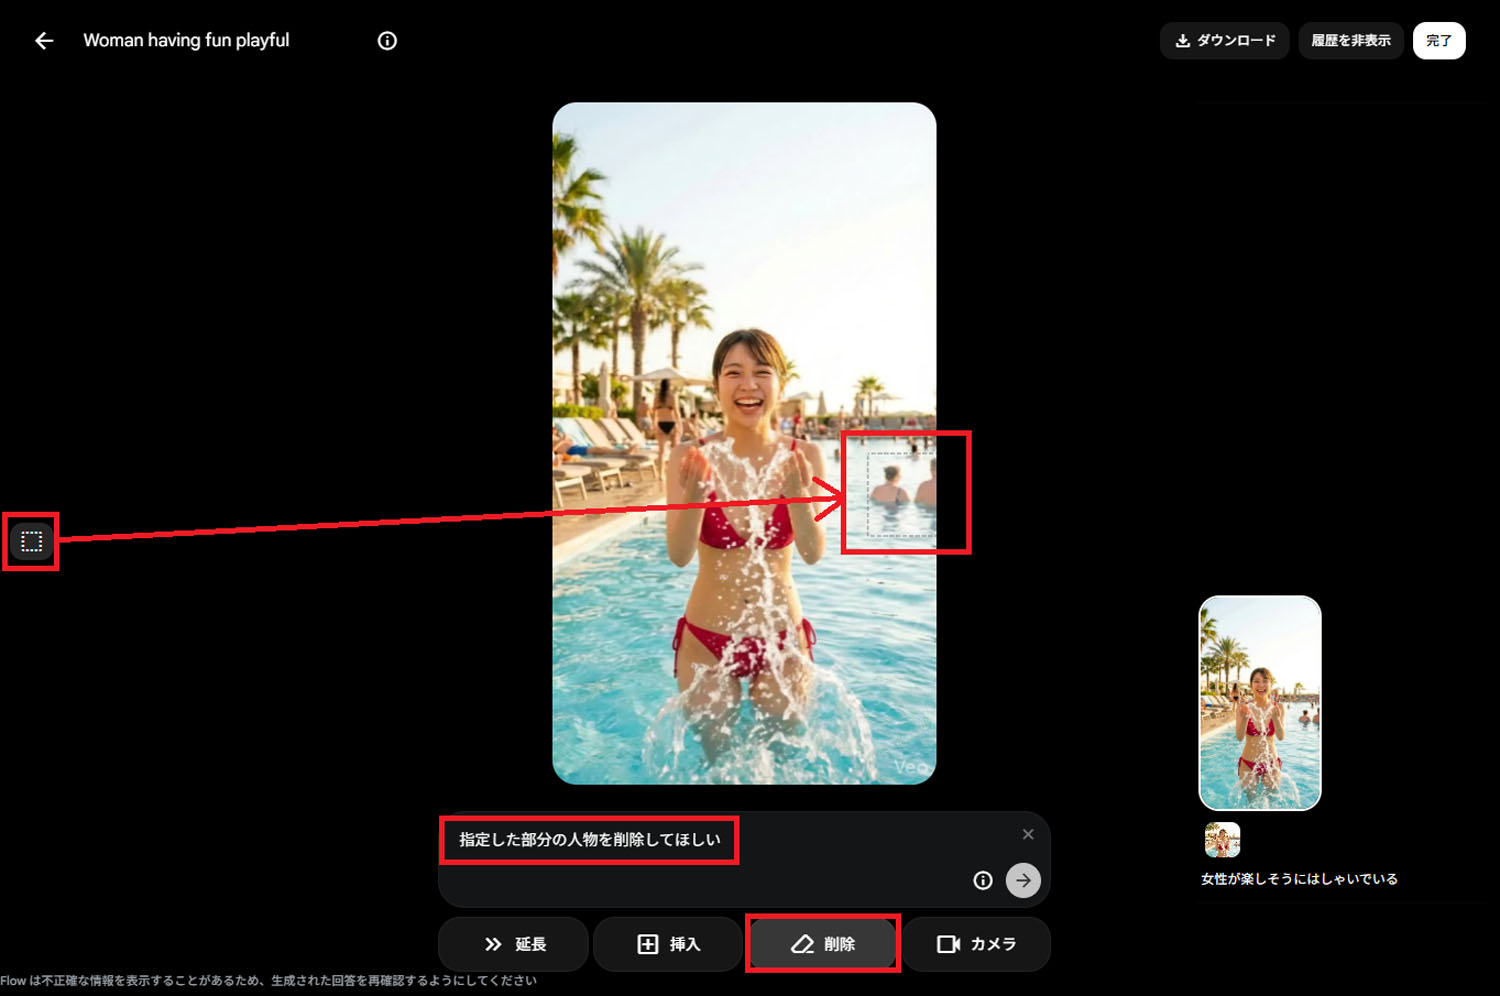The width and height of the screenshot is (1500, 996).
Task: Click the caption 女性が楽しそうにはしゃいでいる
Action: pyautogui.click(x=1298, y=878)
